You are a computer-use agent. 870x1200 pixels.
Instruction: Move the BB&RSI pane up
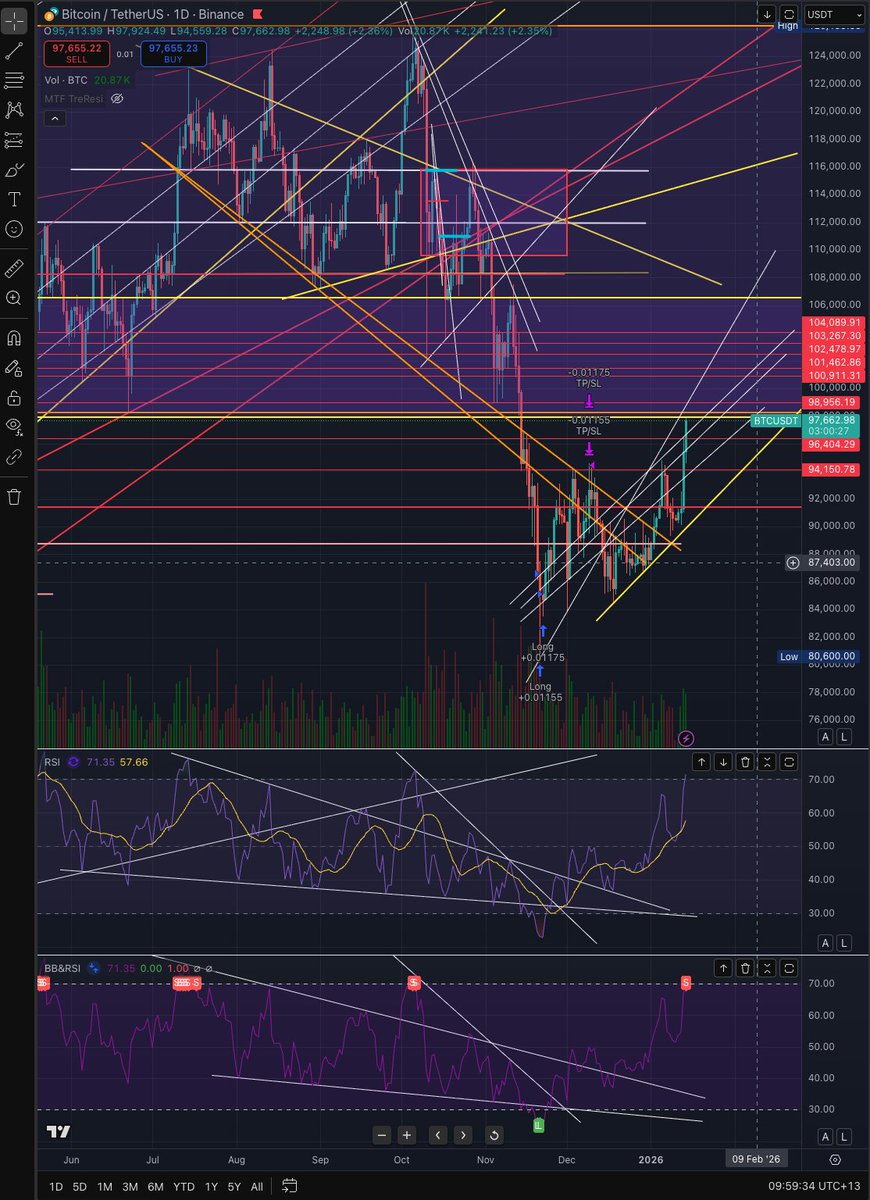(x=724, y=968)
